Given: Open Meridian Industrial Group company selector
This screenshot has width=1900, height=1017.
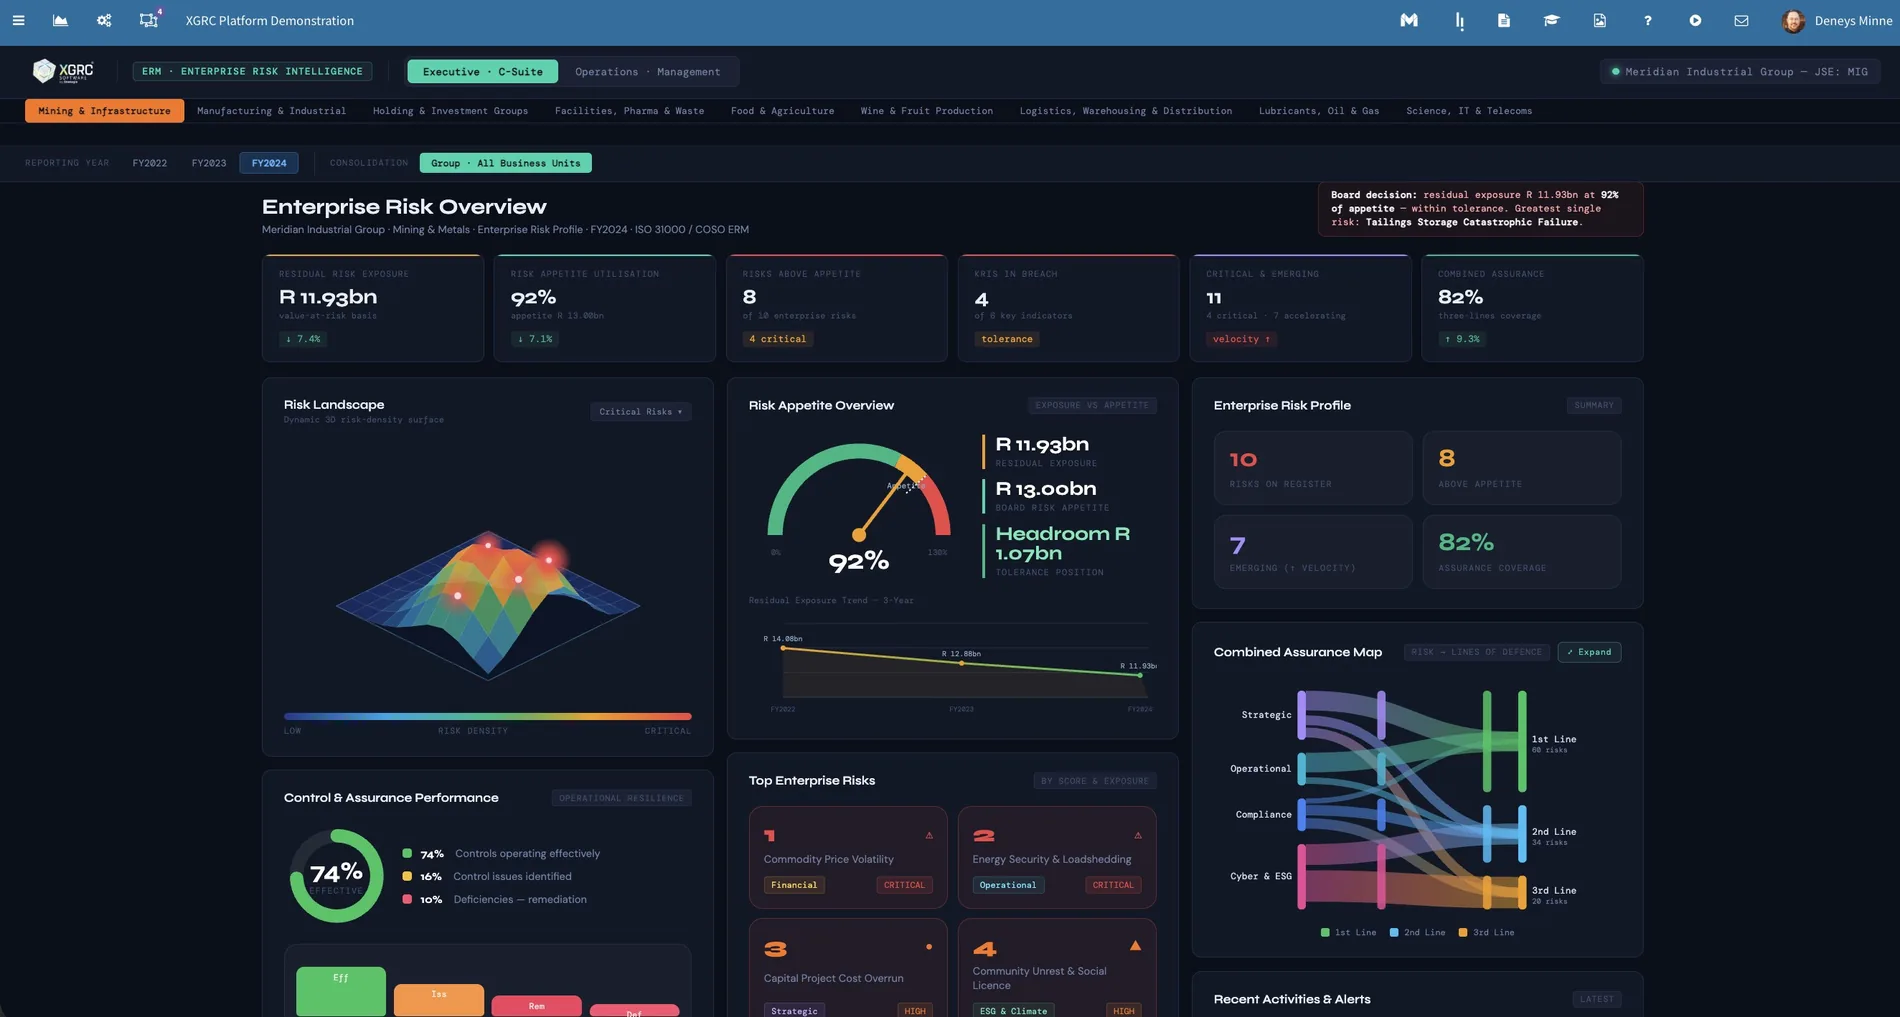Looking at the screenshot, I should (1740, 72).
